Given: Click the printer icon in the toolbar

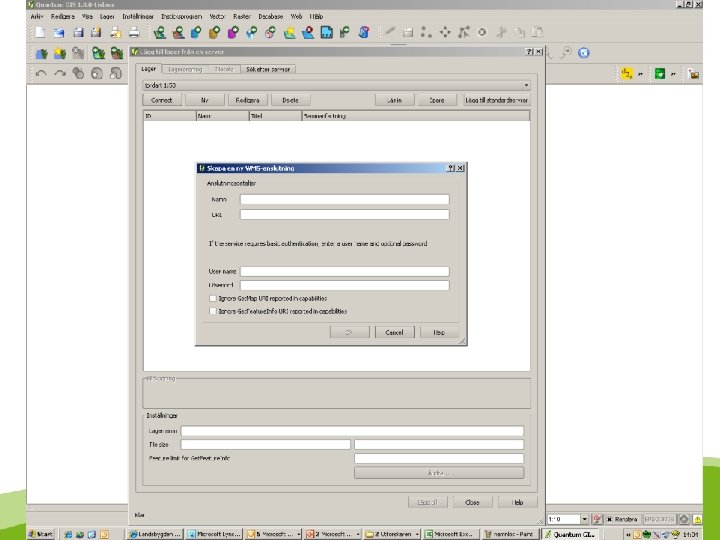Looking at the screenshot, I should tap(134, 32).
